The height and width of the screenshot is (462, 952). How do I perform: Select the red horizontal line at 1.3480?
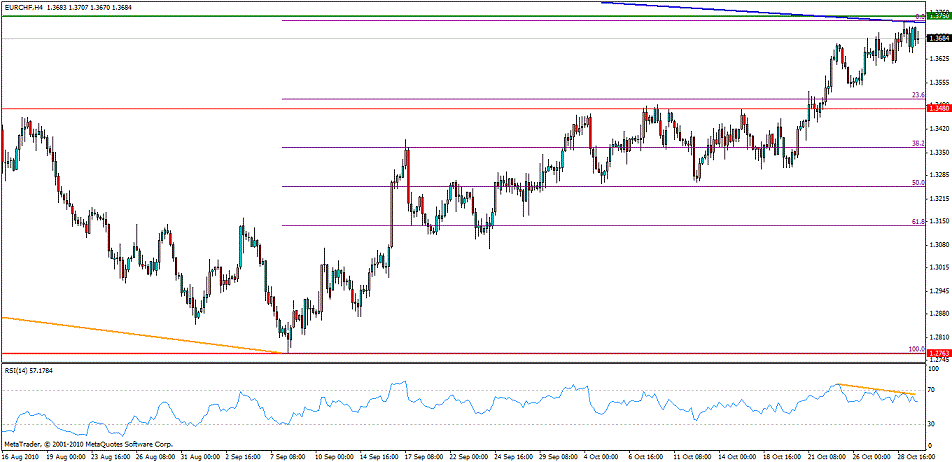tap(463, 109)
